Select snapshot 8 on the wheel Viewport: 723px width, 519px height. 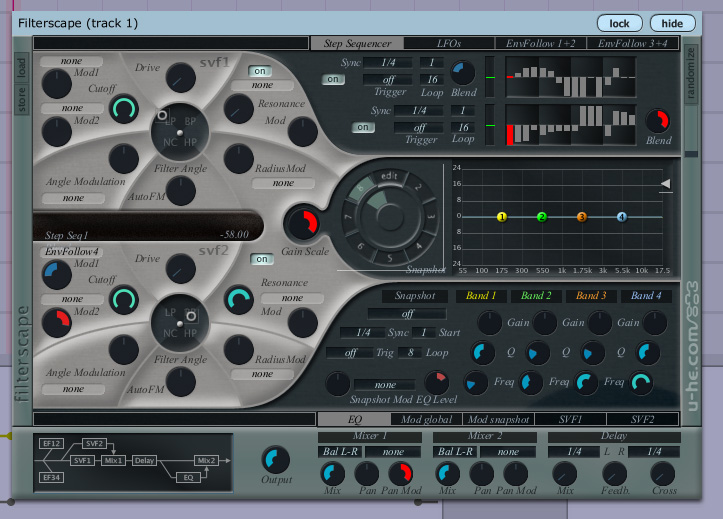pos(361,188)
